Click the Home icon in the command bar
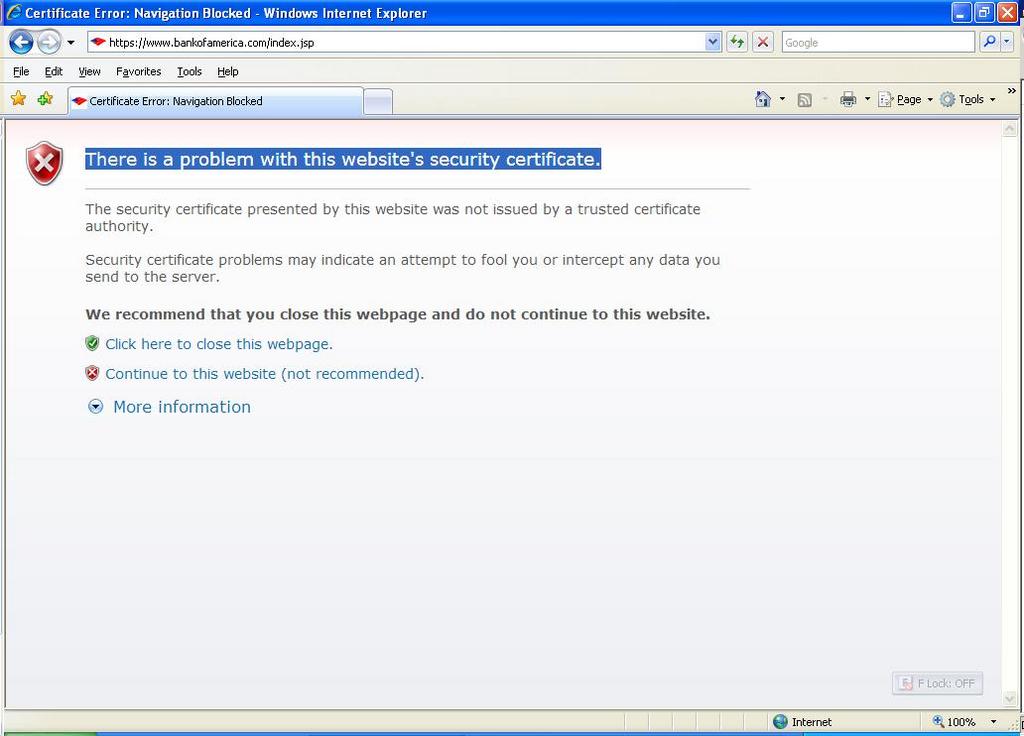 [x=762, y=99]
